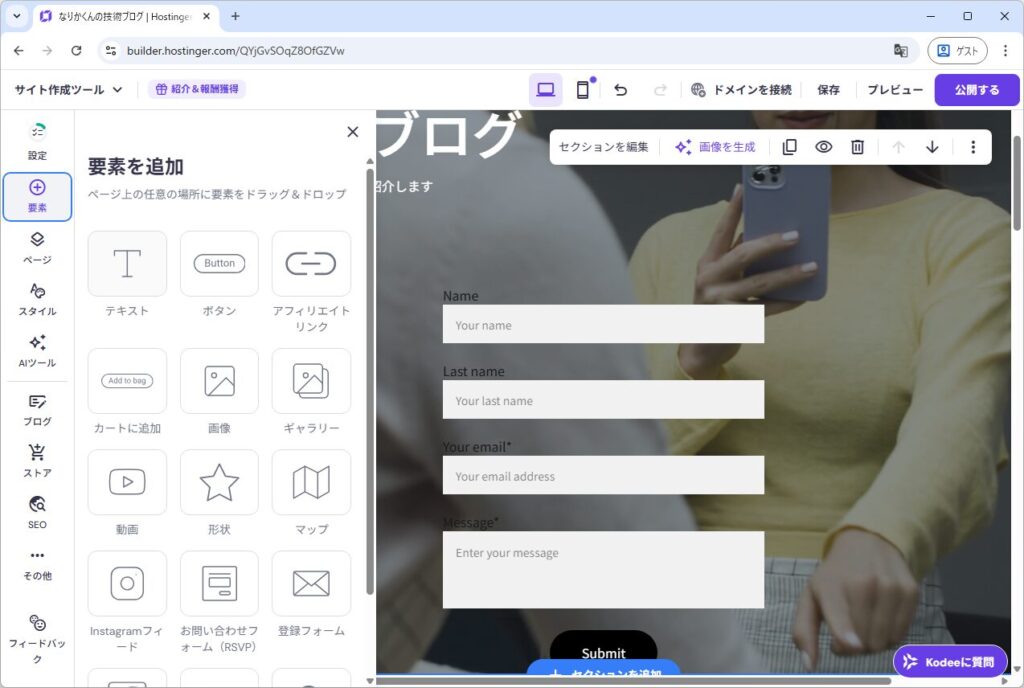Click the Your email input field
This screenshot has width=1024, height=688.
(603, 476)
